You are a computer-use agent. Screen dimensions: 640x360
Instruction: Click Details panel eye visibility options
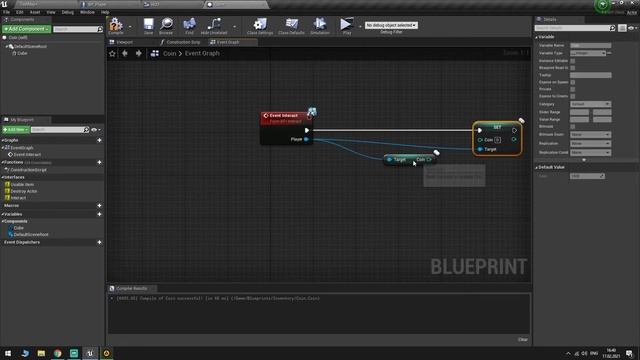(633, 28)
